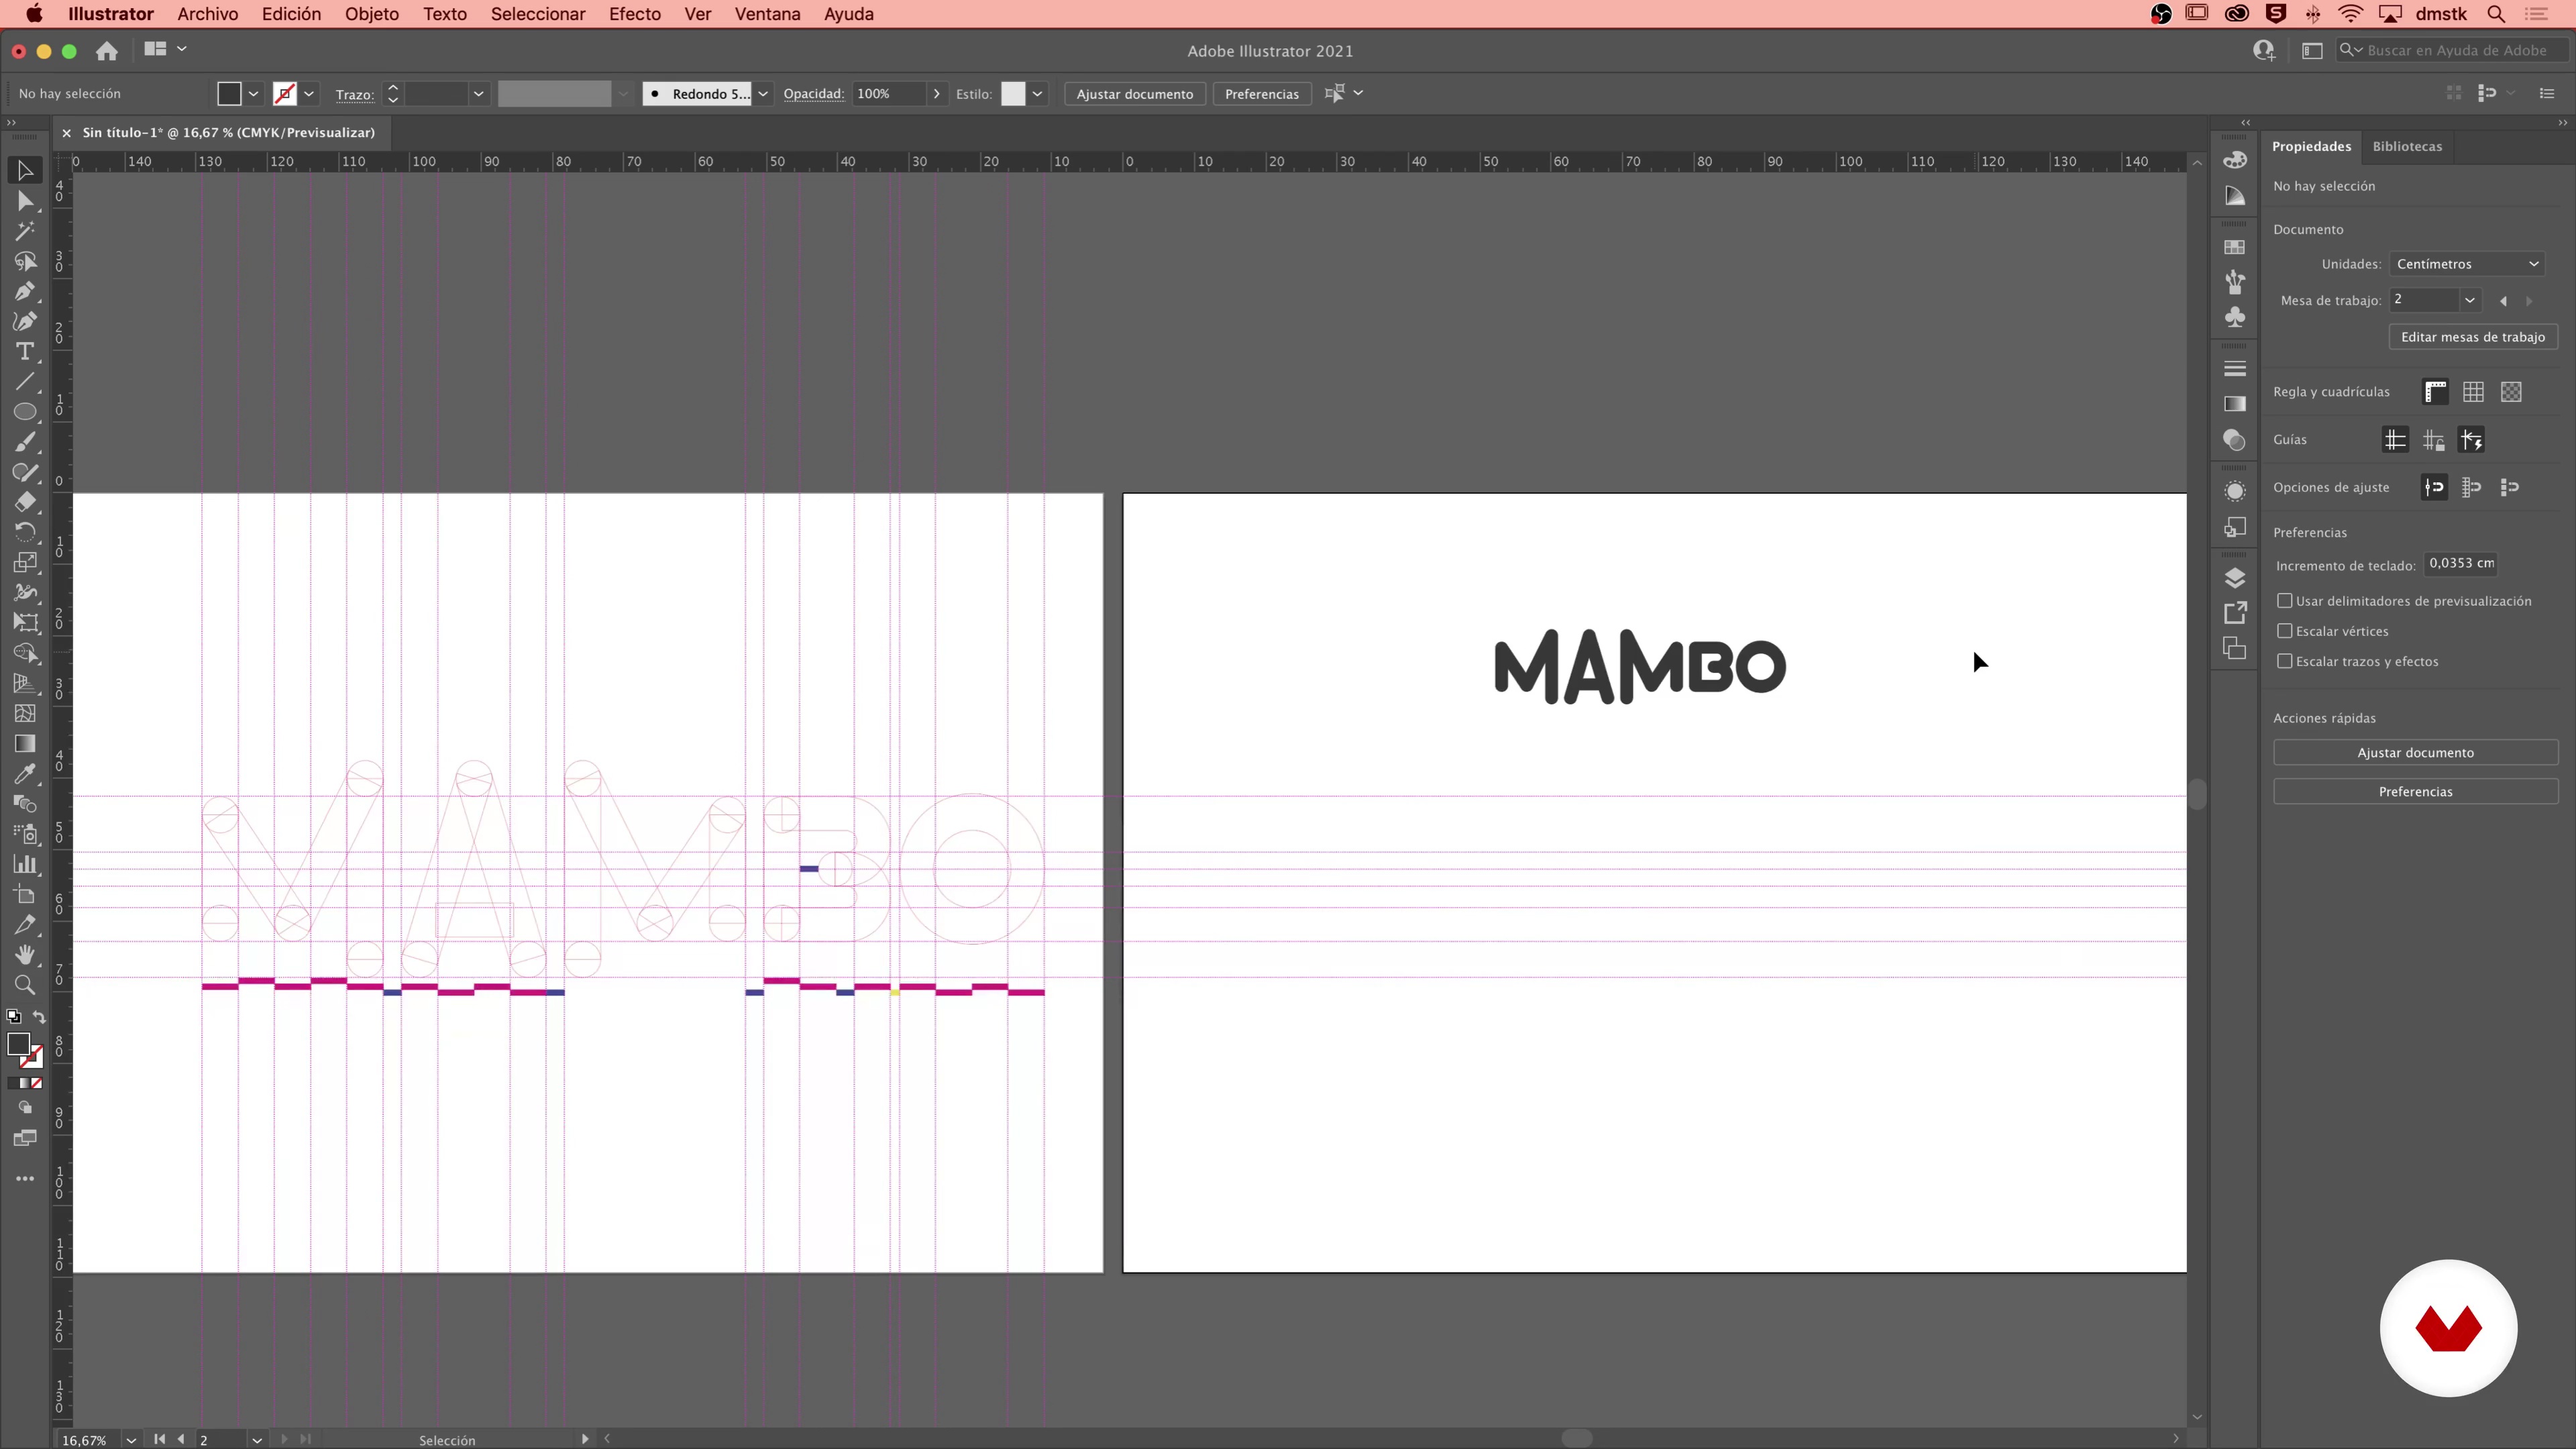Image resolution: width=2576 pixels, height=1449 pixels.
Task: Open the Archivo menu
Action: point(208,14)
